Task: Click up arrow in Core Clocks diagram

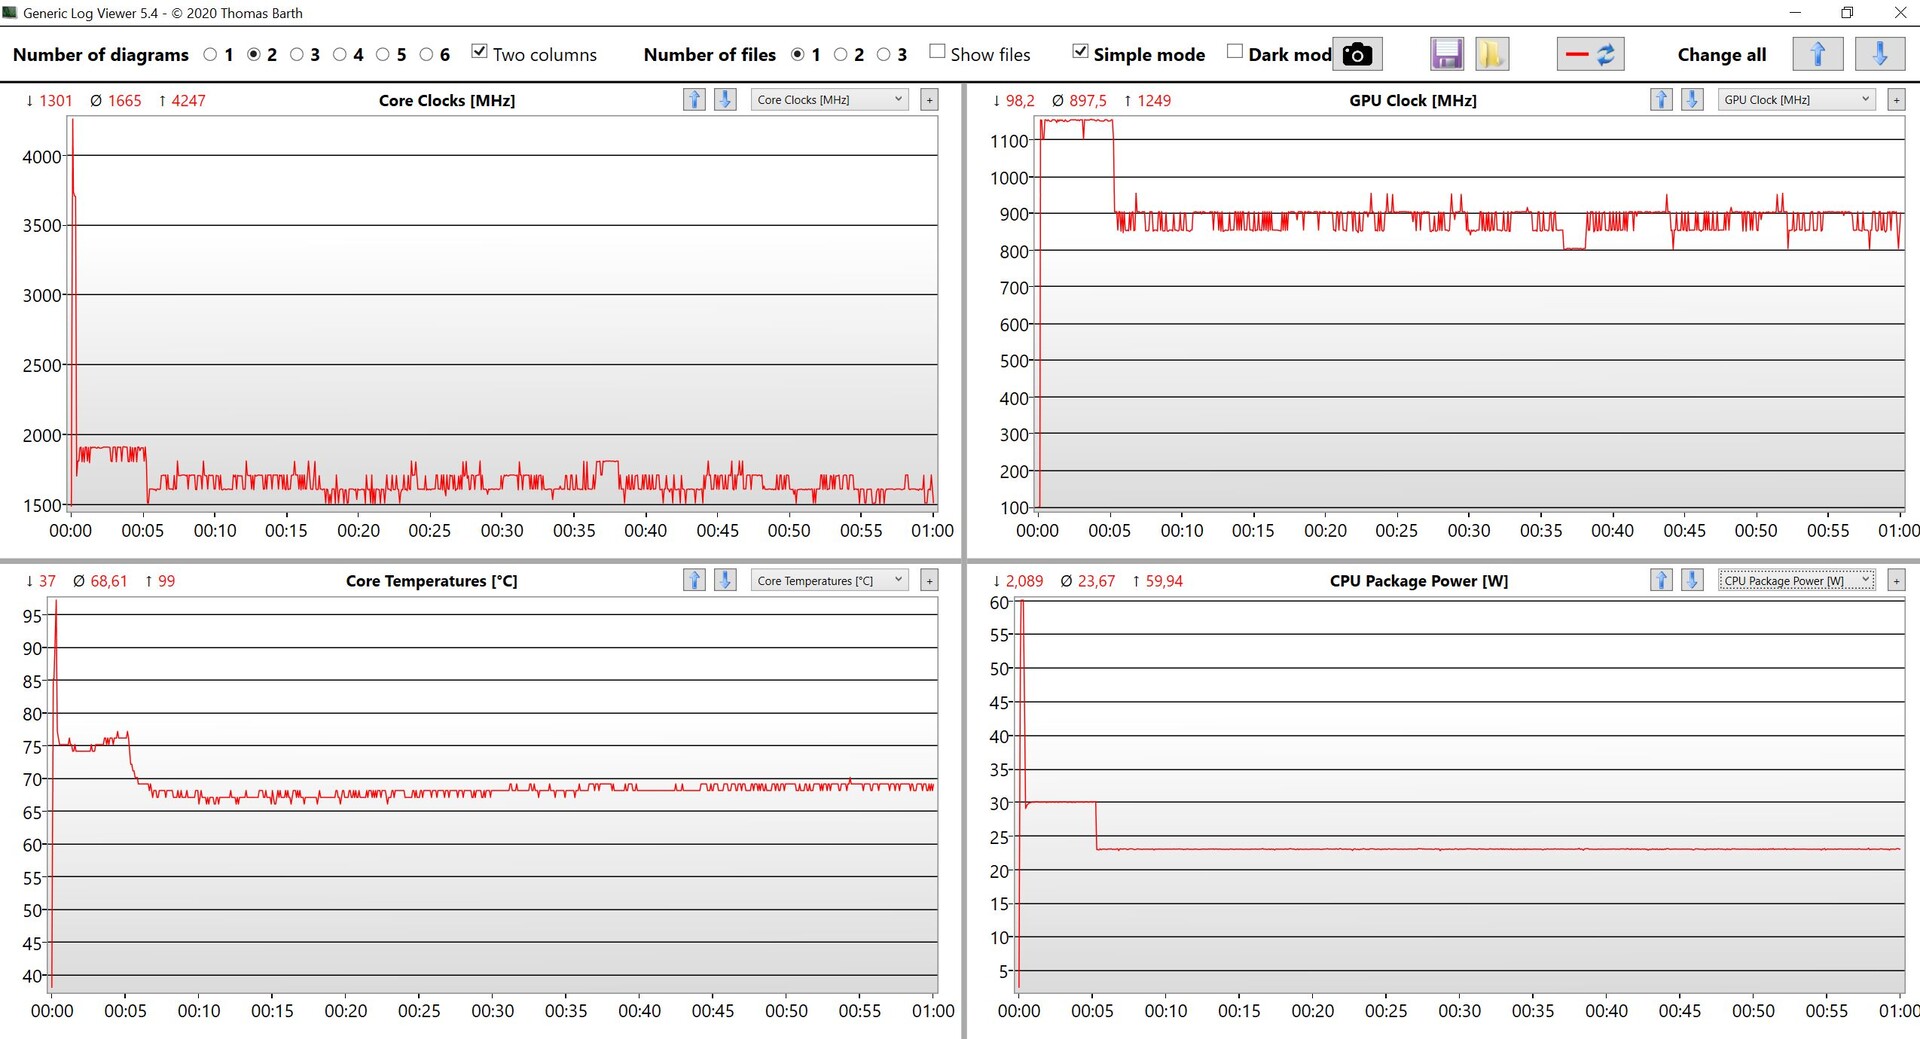Action: click(694, 100)
